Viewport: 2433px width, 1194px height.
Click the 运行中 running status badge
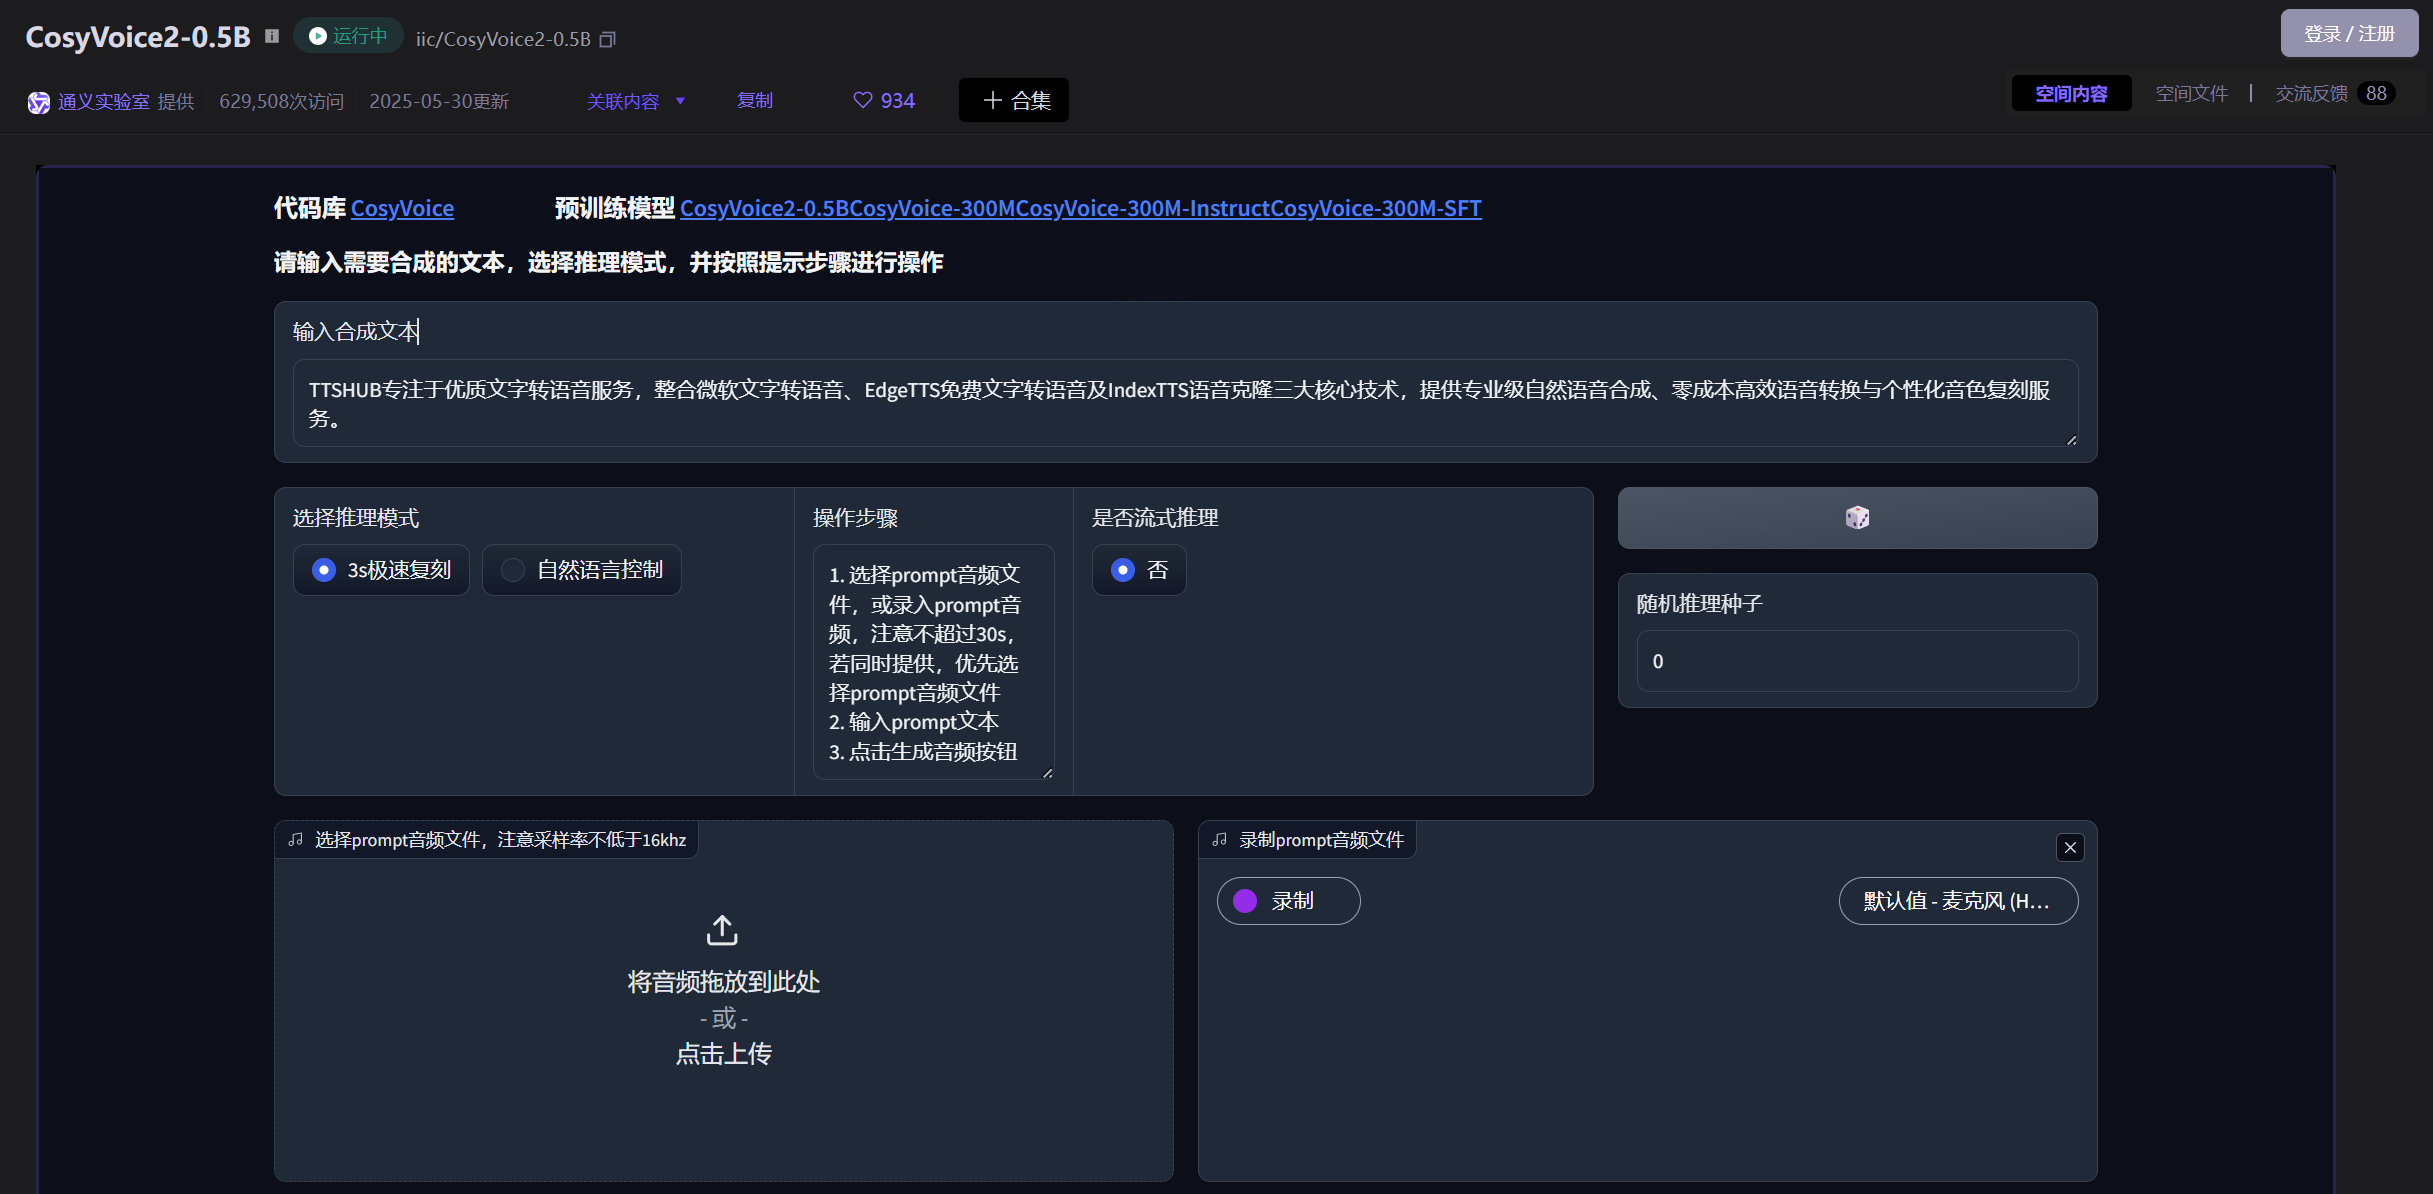click(346, 35)
